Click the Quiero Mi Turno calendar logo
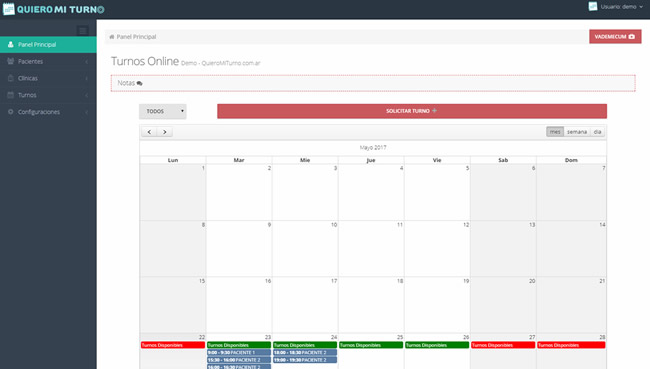 (x=8, y=9)
